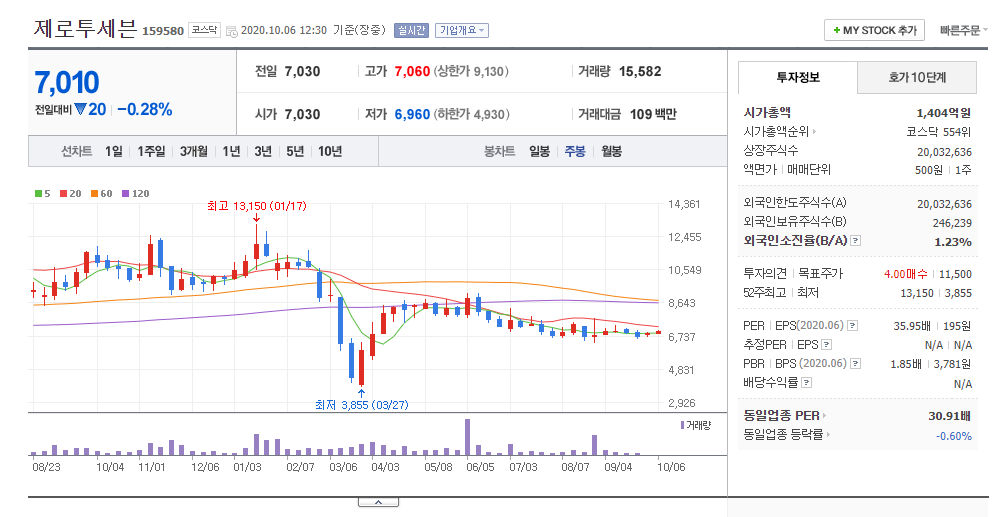Add stock via MY STOCK 추가 button
Image resolution: width=1008 pixels, height=517 pixels.
(874, 30)
